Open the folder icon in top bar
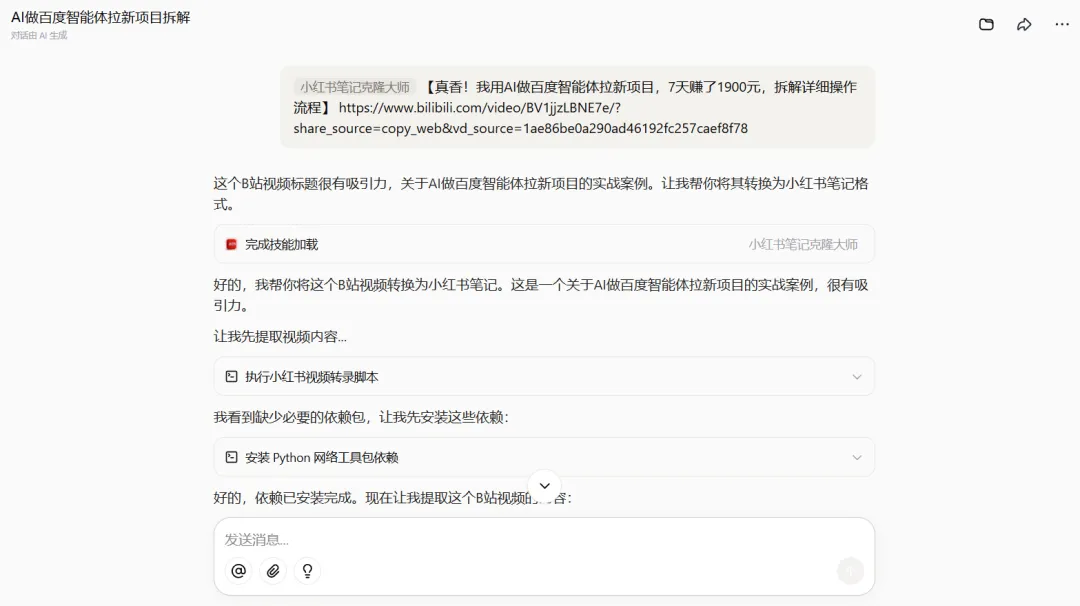 (x=986, y=25)
